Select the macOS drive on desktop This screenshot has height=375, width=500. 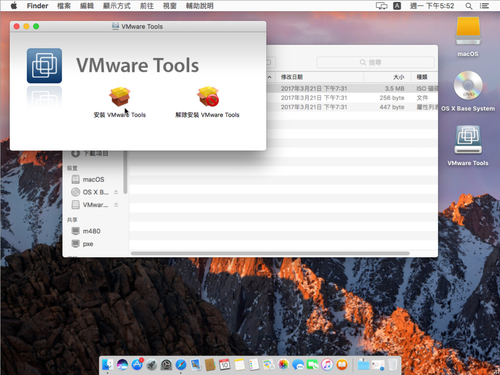pyautogui.click(x=468, y=31)
